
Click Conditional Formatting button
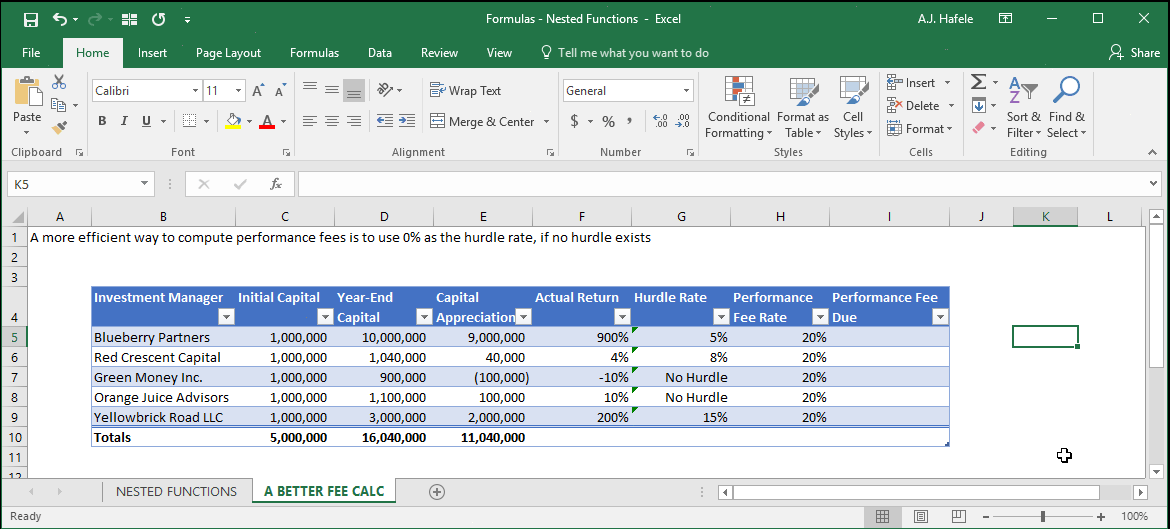(x=738, y=108)
